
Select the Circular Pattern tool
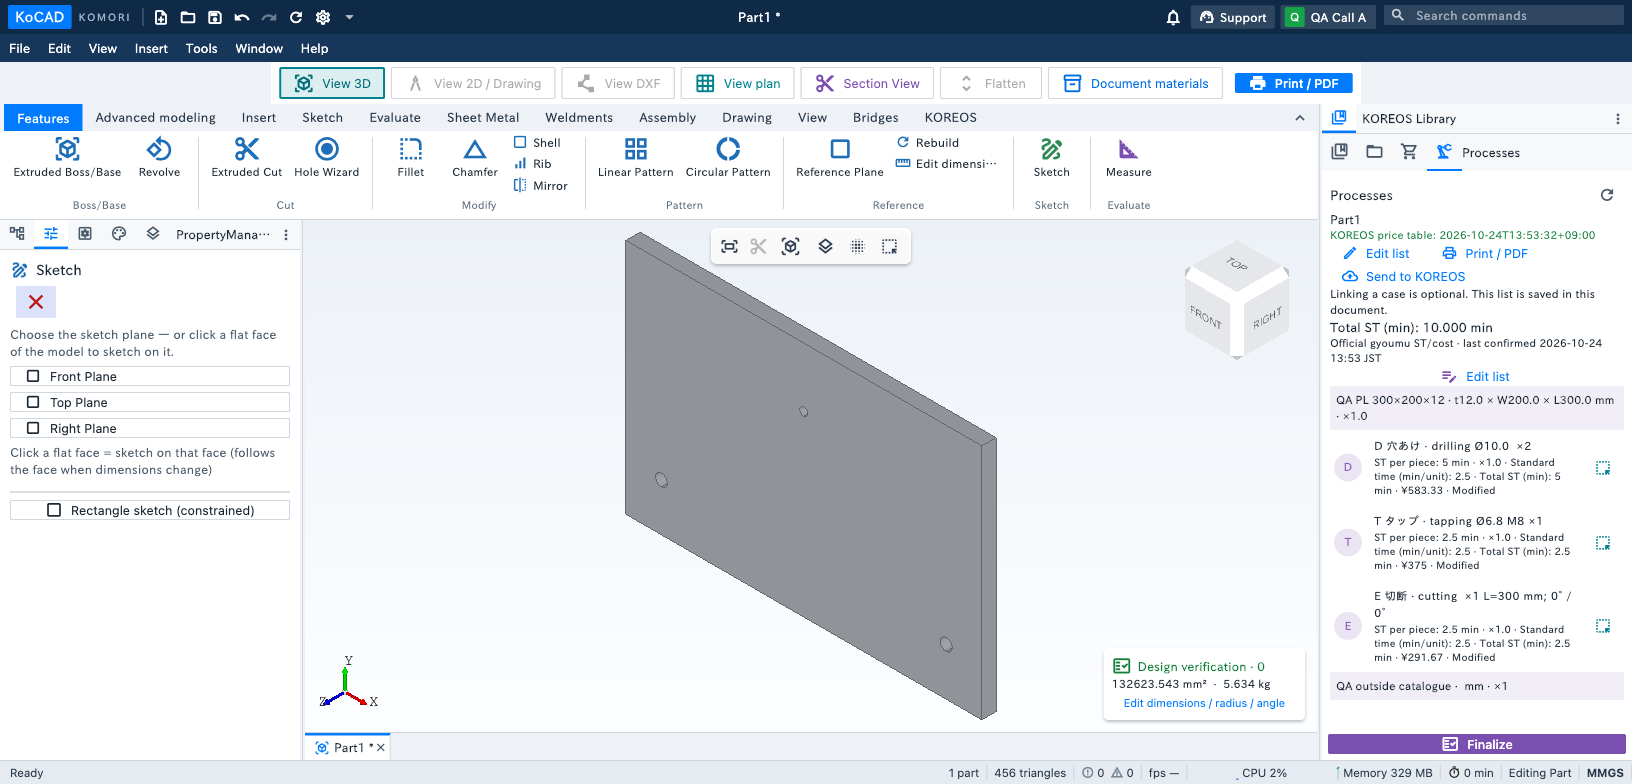coord(728,158)
